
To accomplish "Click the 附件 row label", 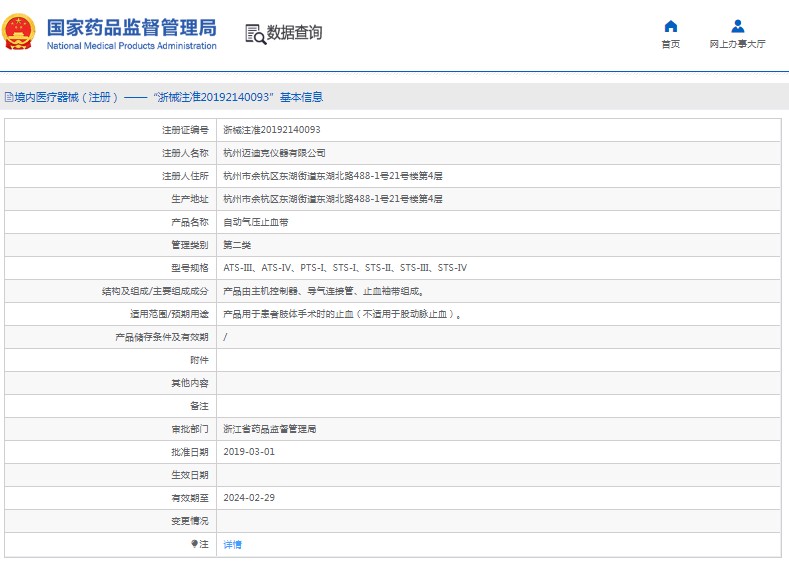I will click(199, 360).
